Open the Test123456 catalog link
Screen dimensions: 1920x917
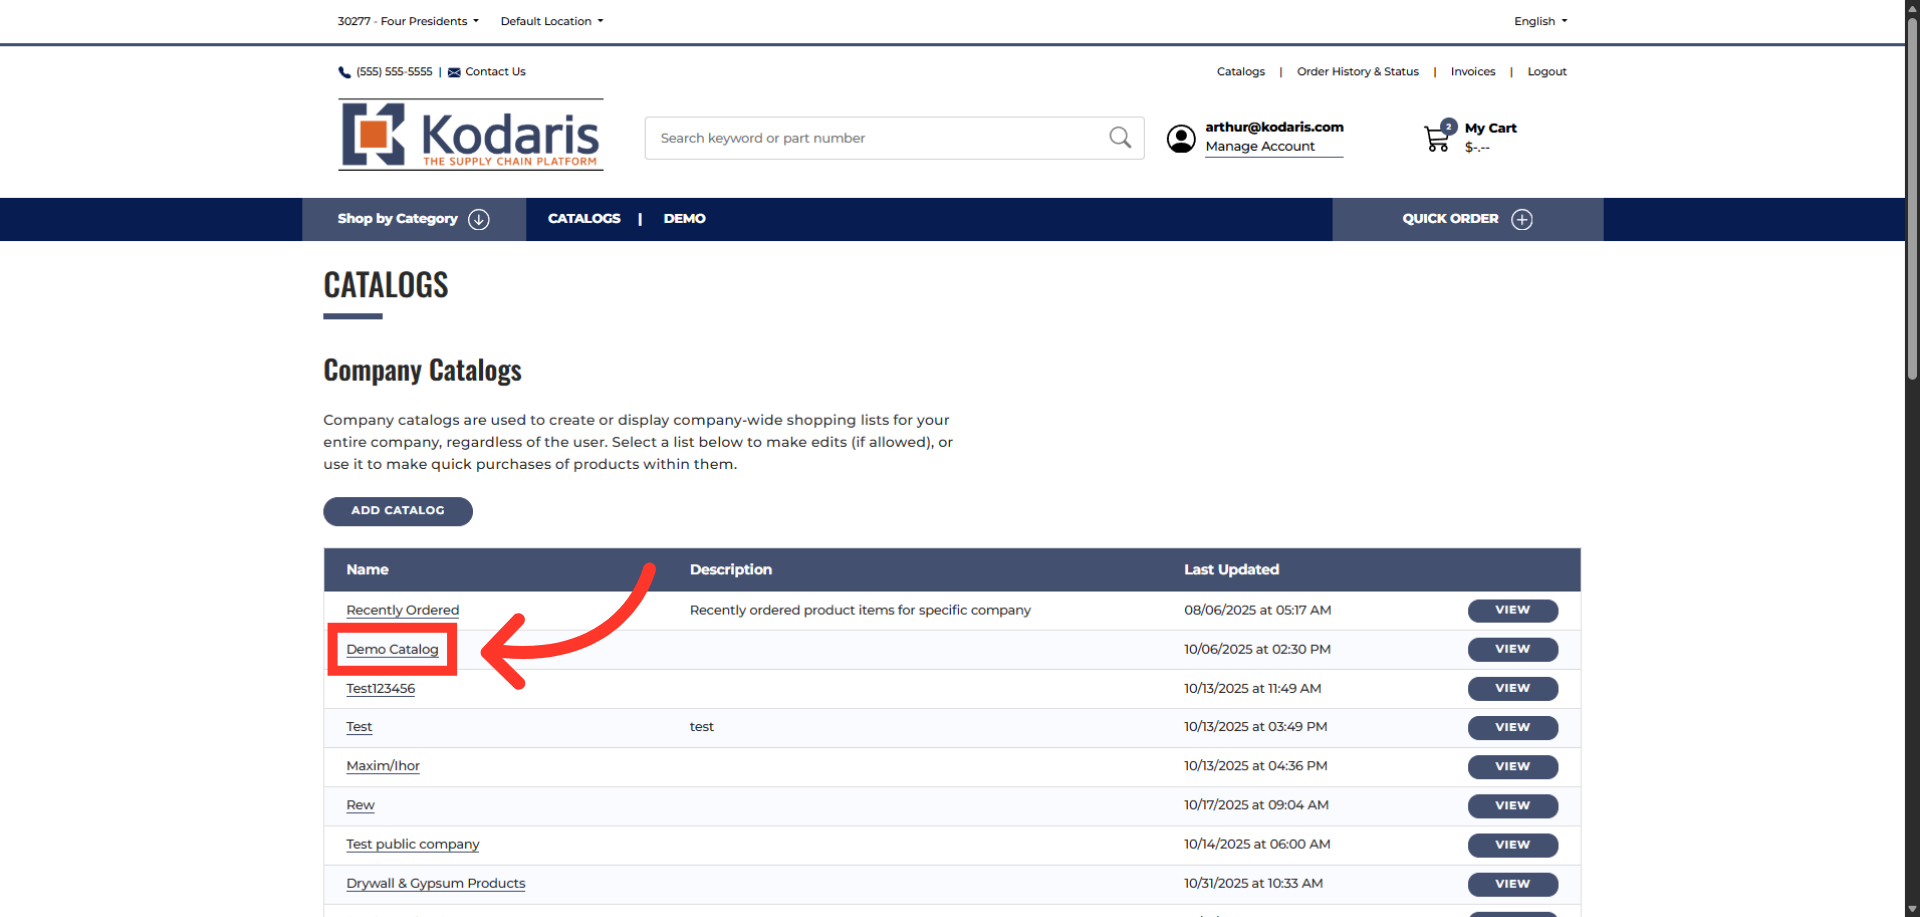point(380,689)
